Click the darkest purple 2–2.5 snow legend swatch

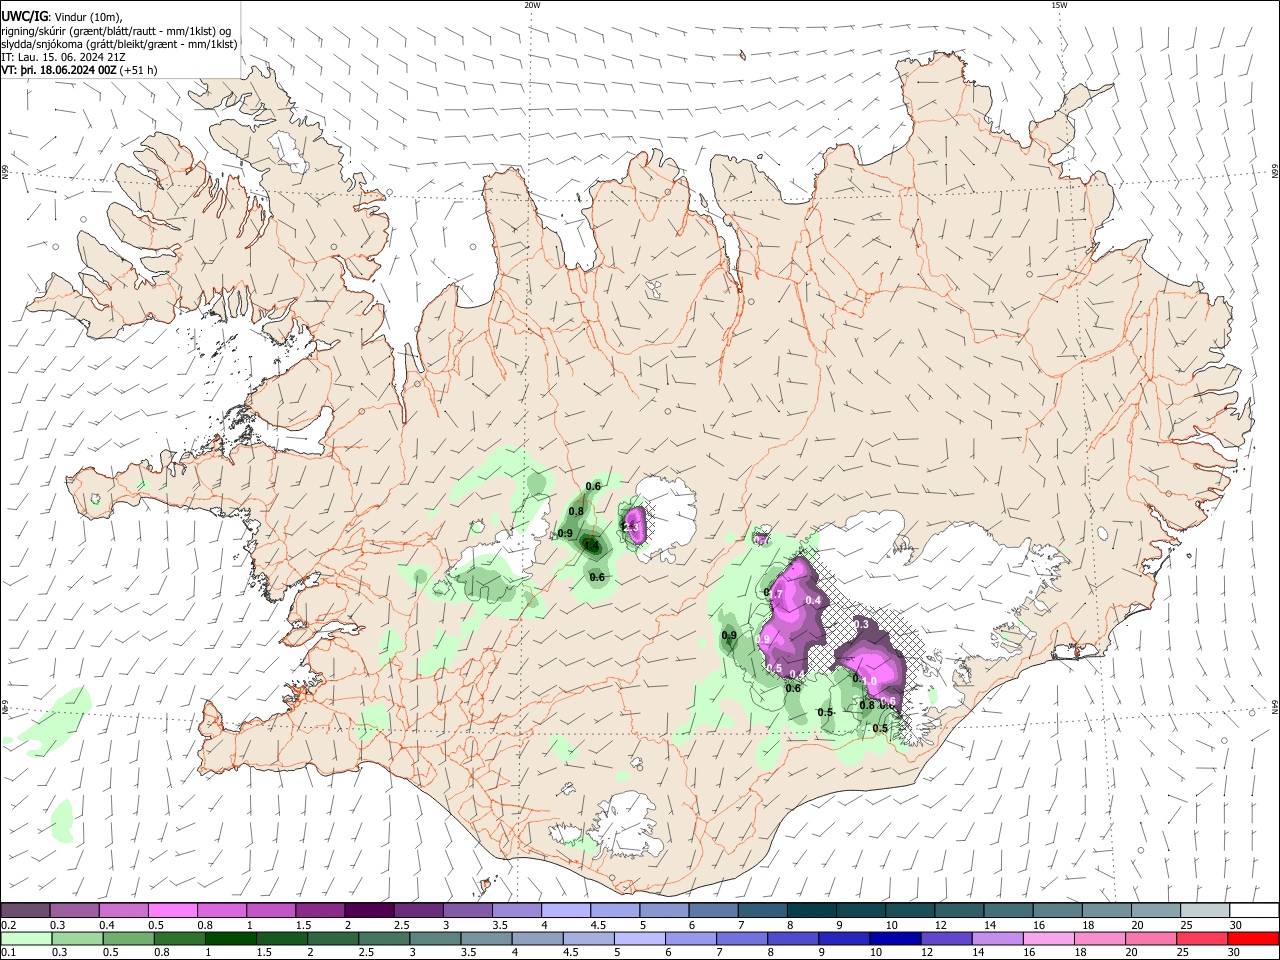[x=369, y=911]
